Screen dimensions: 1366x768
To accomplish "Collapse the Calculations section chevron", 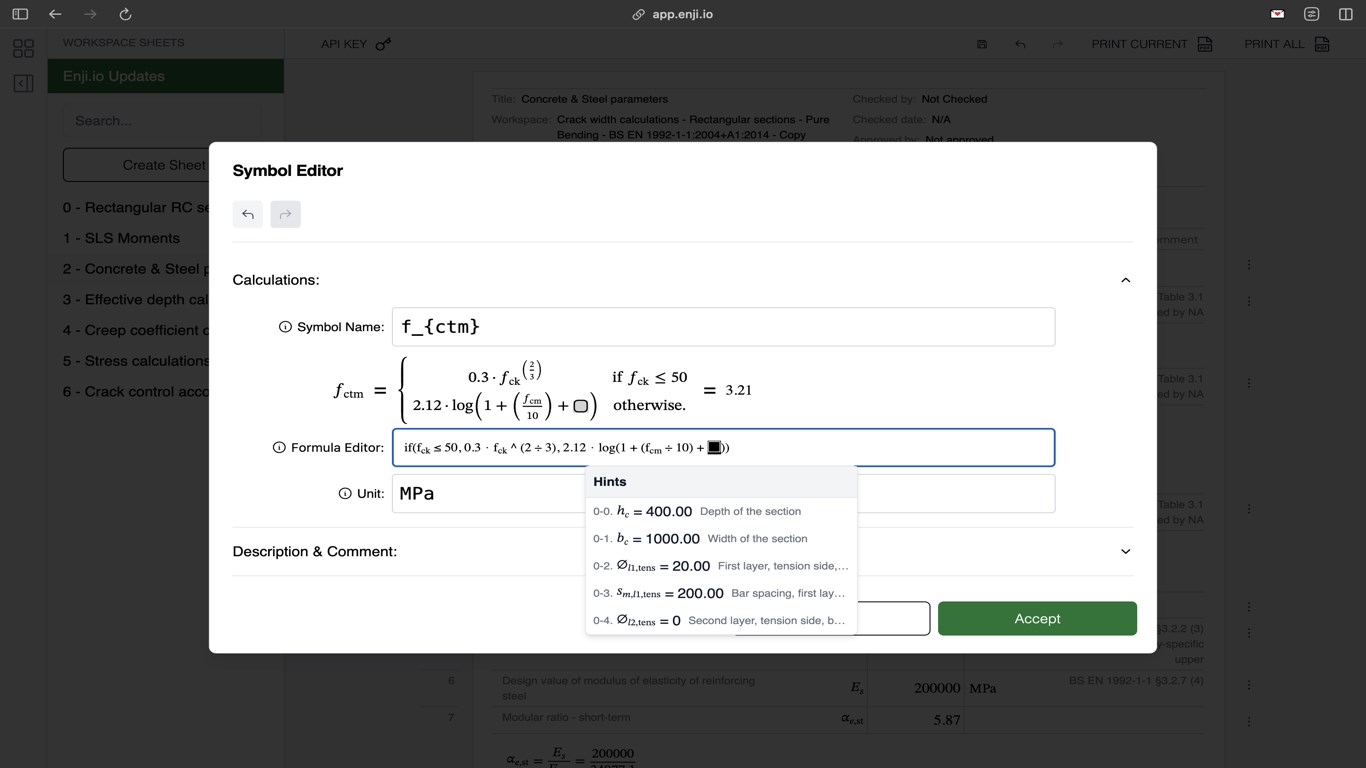I will pyautogui.click(x=1125, y=280).
